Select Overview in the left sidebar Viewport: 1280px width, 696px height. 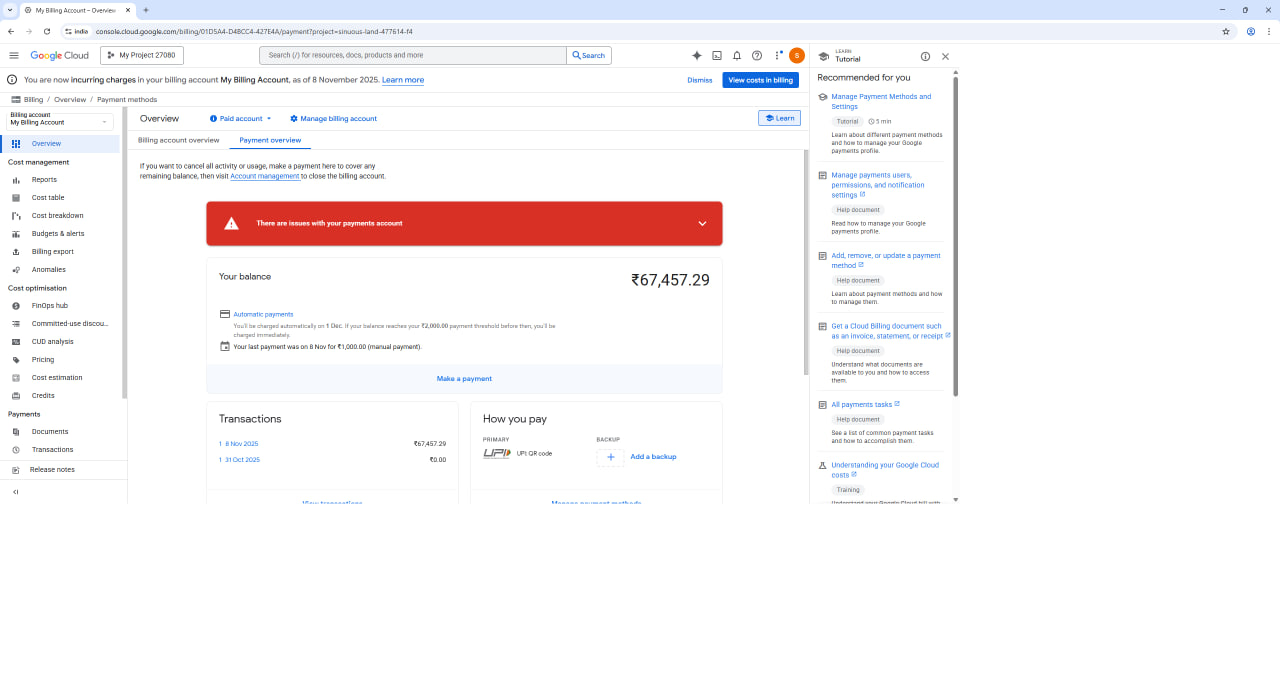click(60, 144)
